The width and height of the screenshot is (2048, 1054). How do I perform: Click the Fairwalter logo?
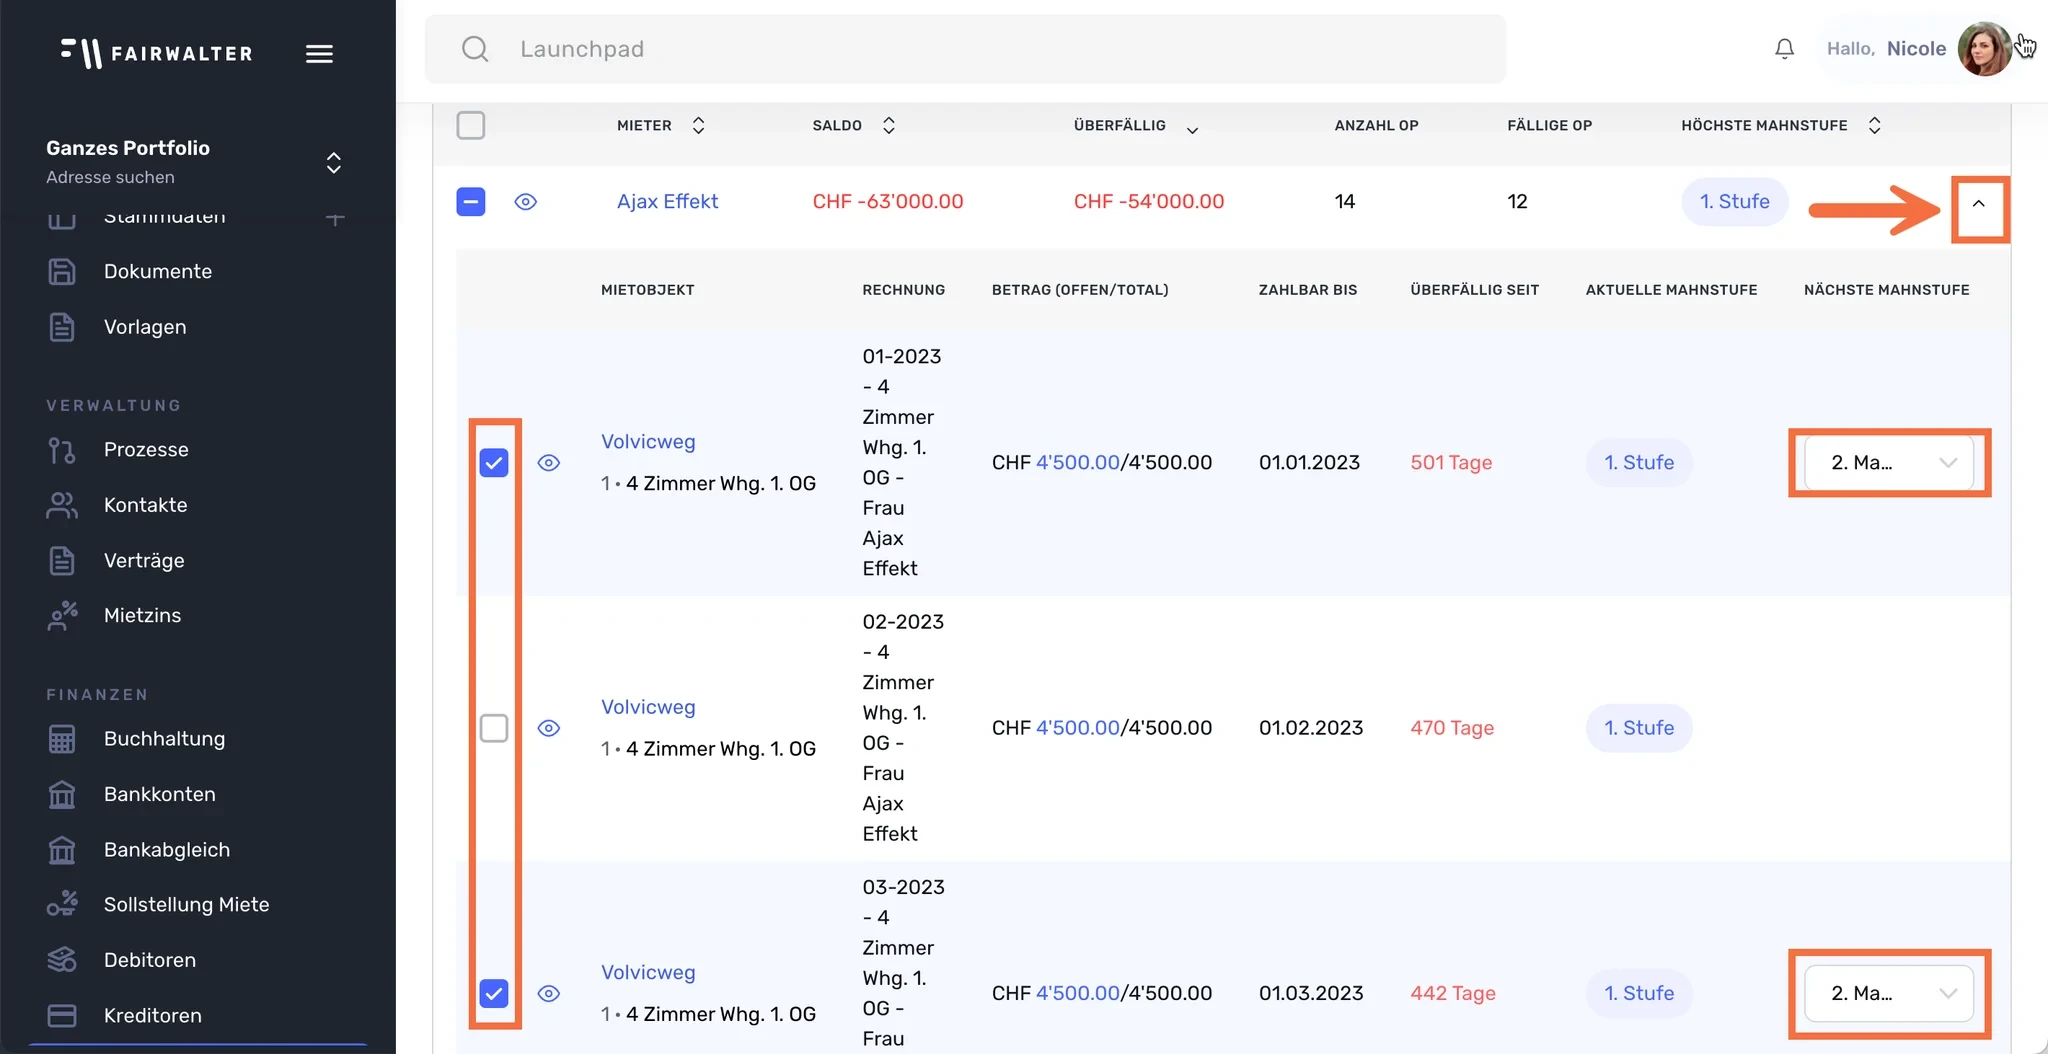[x=156, y=53]
